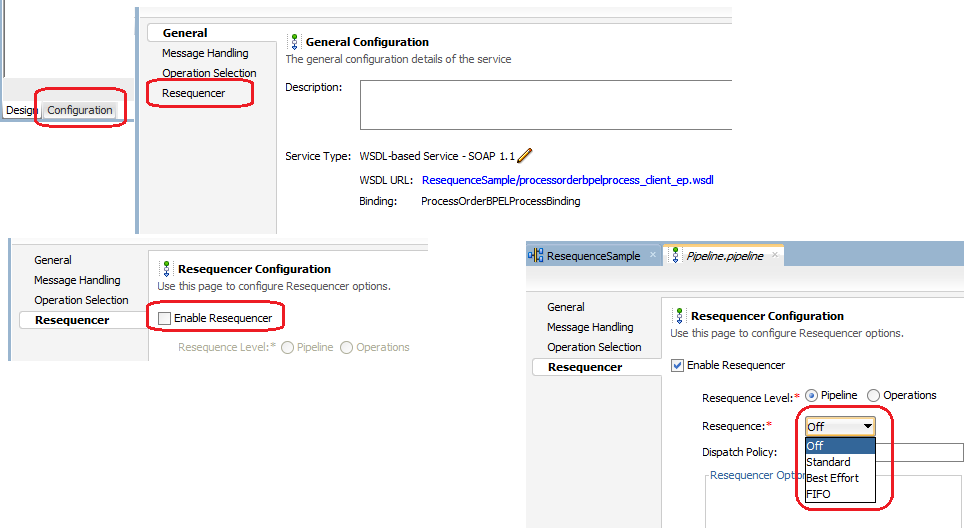Click inside the Description text box
The height and width of the screenshot is (528, 964).
[x=546, y=104]
